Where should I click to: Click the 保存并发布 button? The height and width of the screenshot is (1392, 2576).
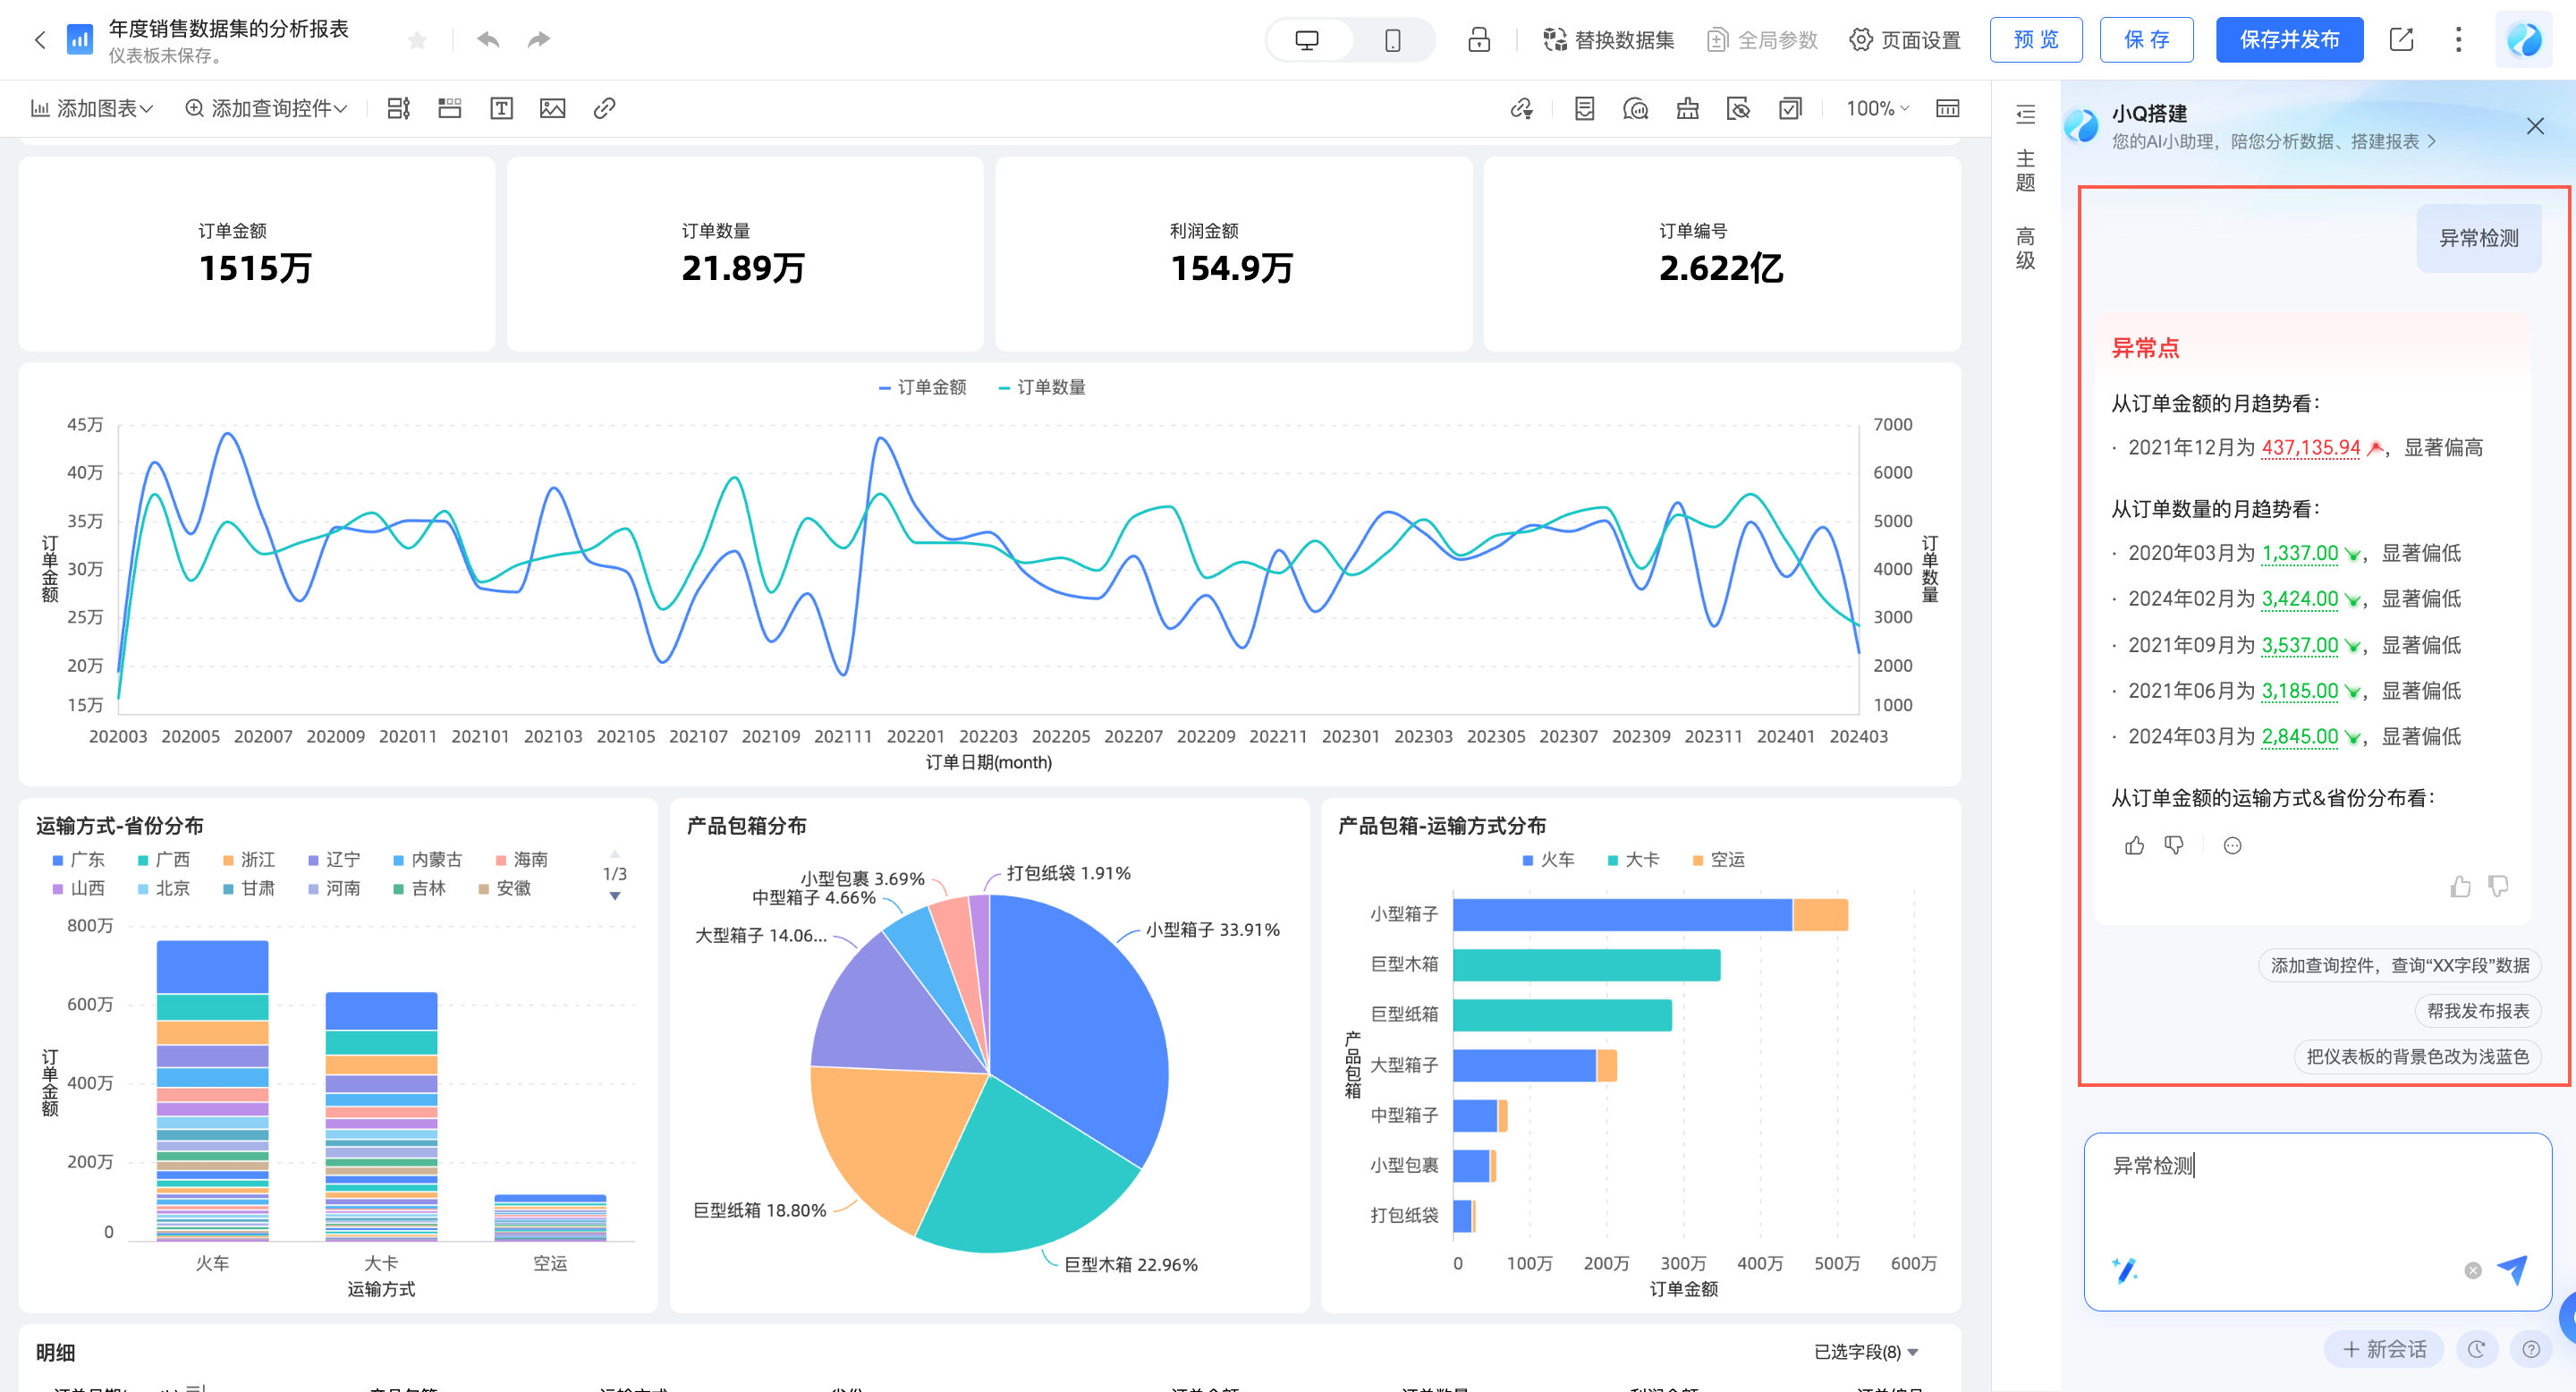(x=2288, y=40)
